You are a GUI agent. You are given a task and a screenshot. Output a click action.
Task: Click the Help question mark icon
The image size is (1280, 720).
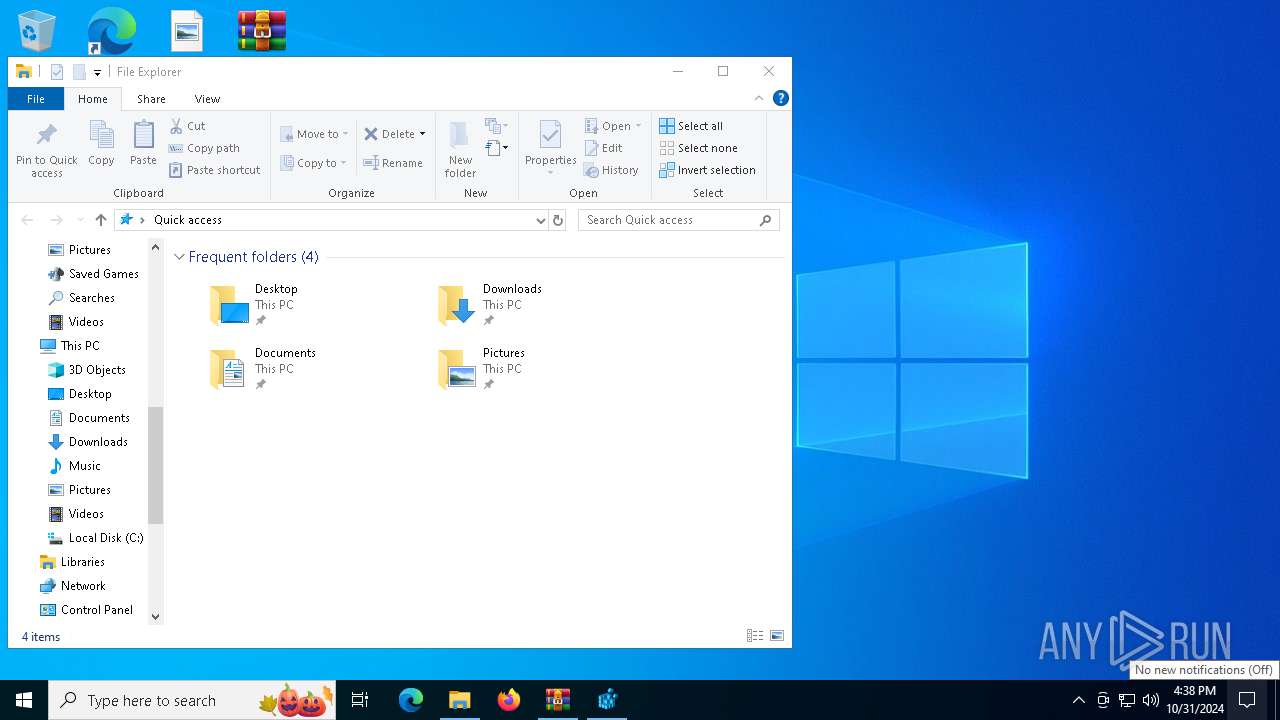(x=781, y=98)
